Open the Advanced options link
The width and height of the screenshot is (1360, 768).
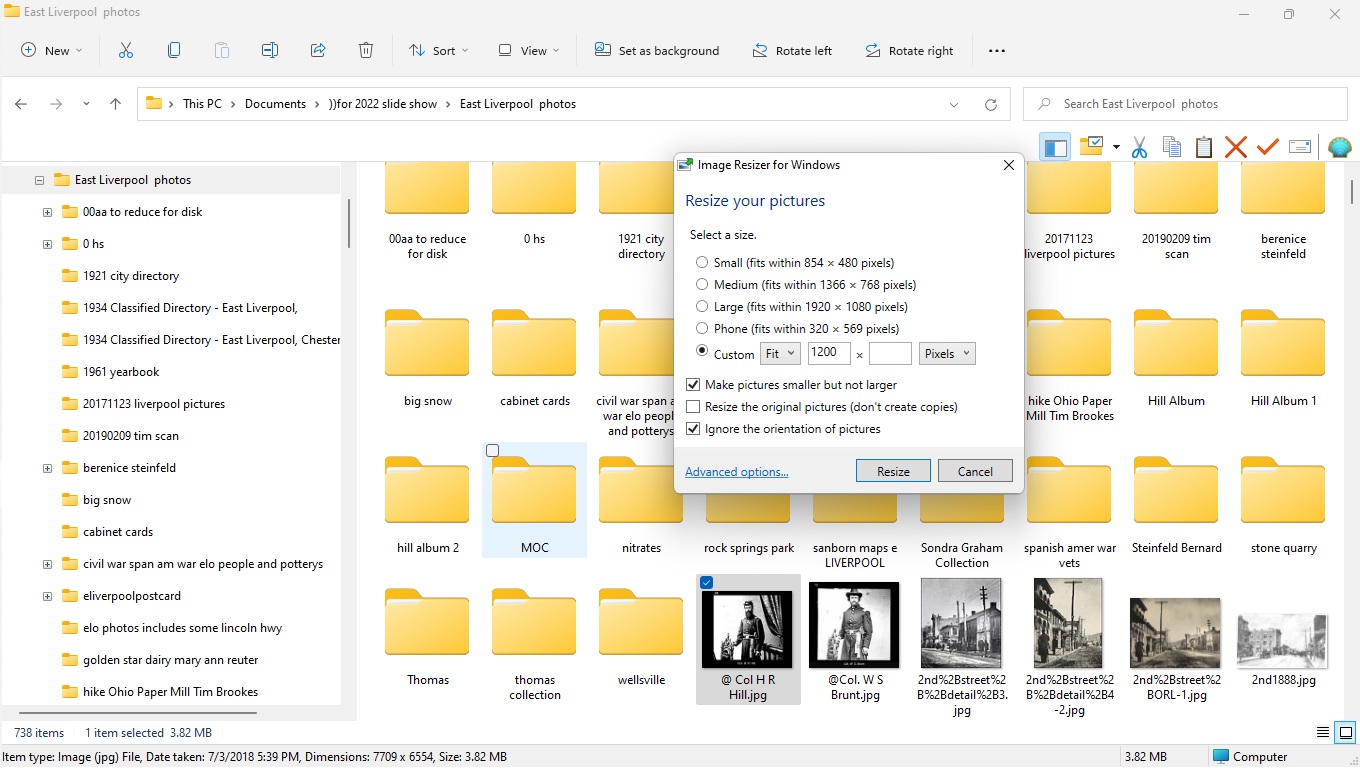736,472
